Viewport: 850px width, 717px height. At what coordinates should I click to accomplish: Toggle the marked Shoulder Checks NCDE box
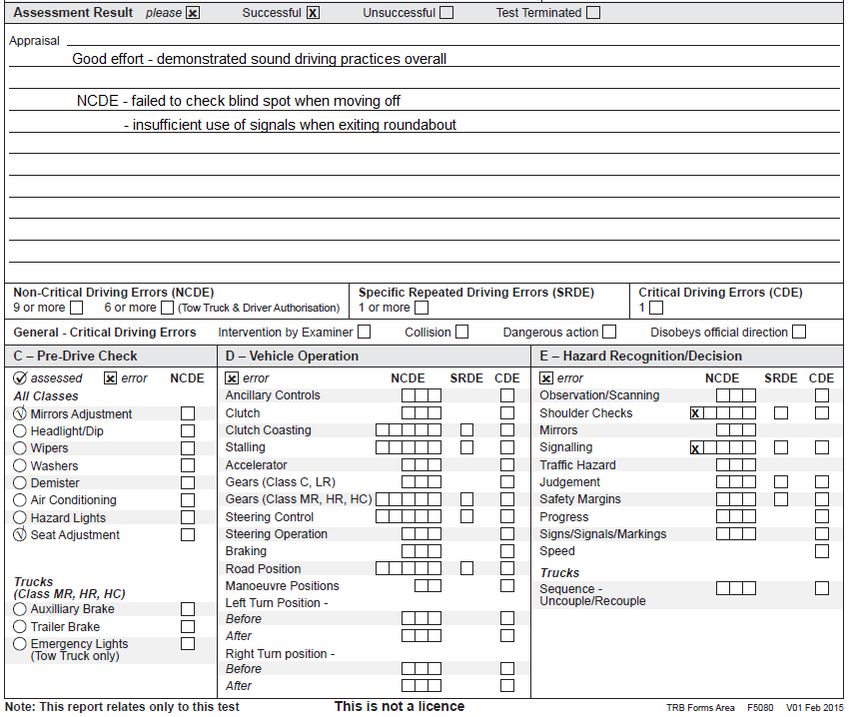(696, 413)
